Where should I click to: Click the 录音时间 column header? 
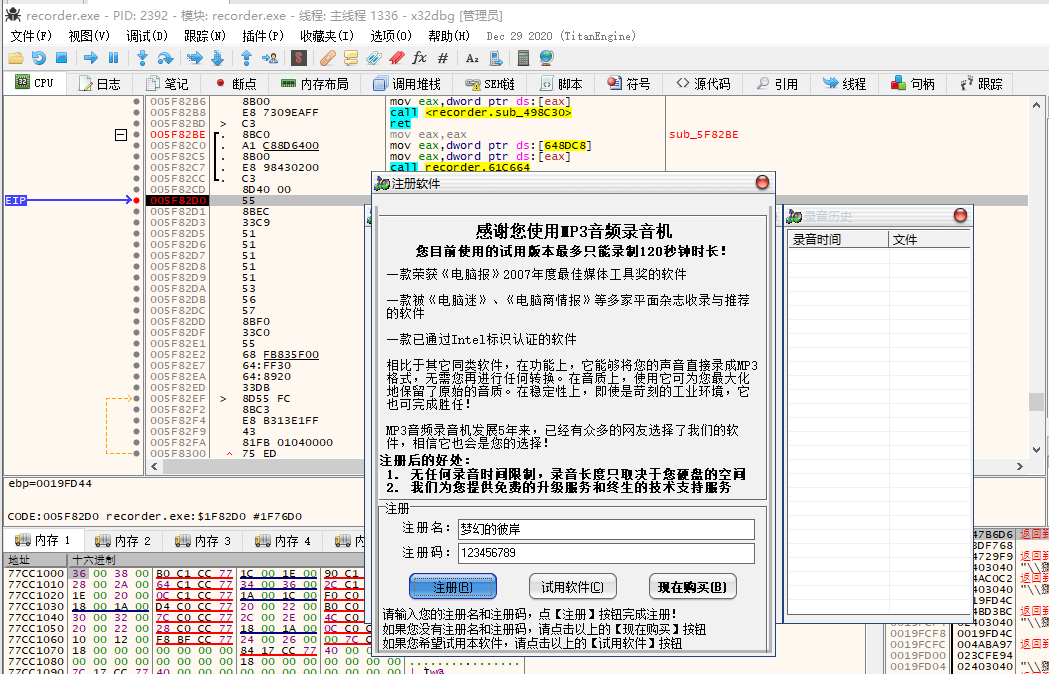838,240
